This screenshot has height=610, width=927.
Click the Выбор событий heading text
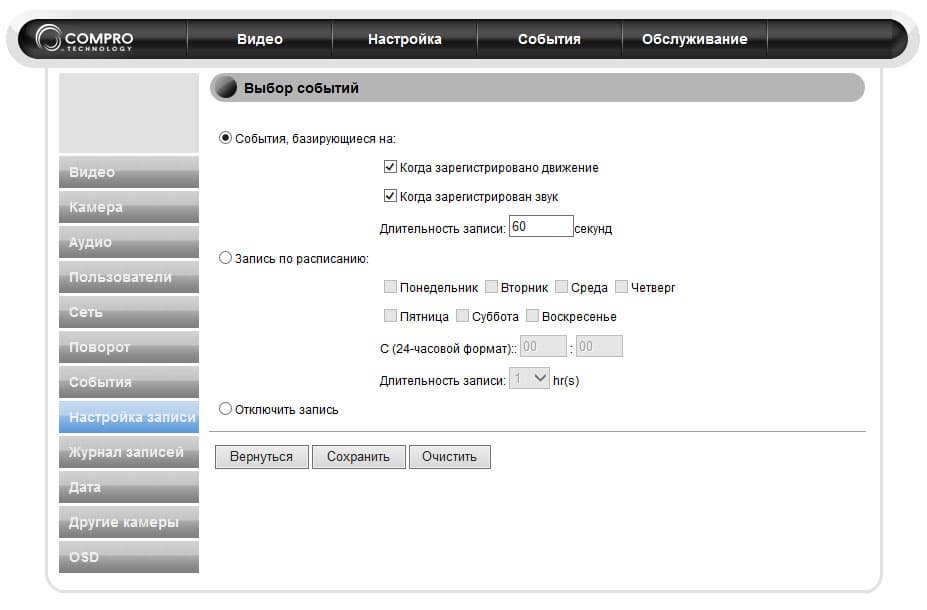302,88
